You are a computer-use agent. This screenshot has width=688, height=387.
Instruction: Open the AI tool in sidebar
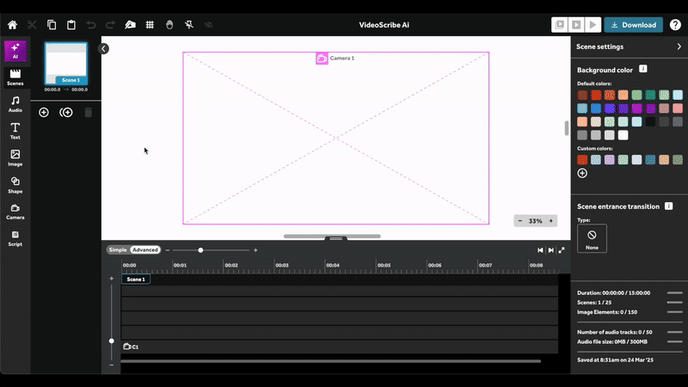click(x=15, y=51)
